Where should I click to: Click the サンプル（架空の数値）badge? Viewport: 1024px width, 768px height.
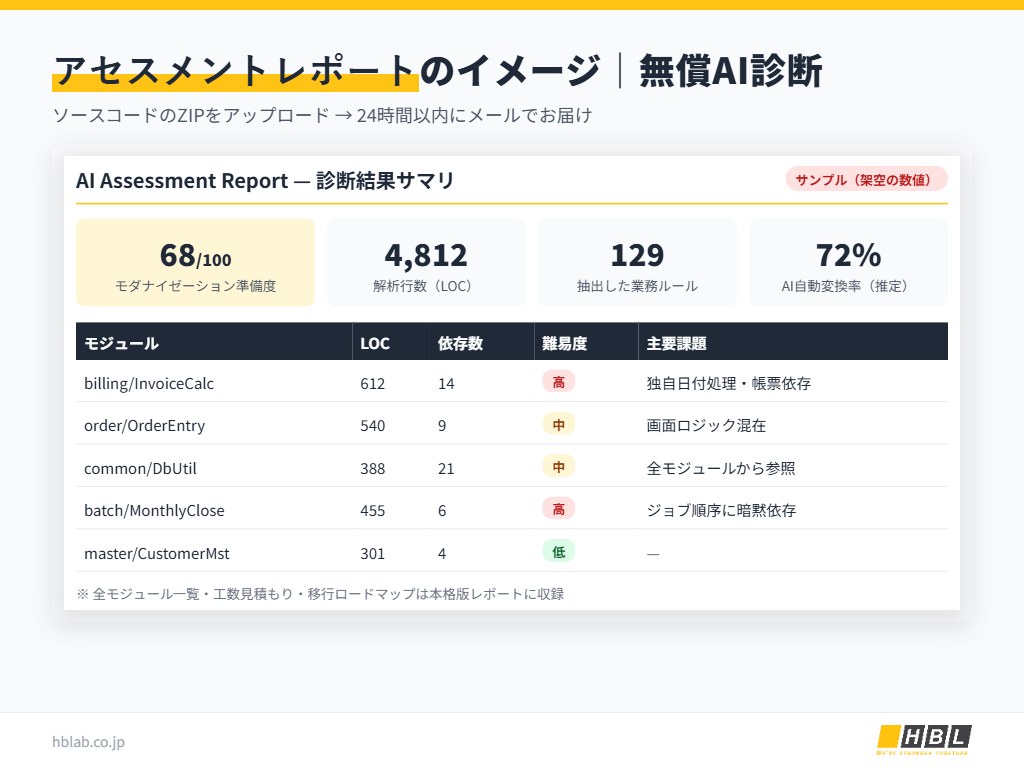866,180
